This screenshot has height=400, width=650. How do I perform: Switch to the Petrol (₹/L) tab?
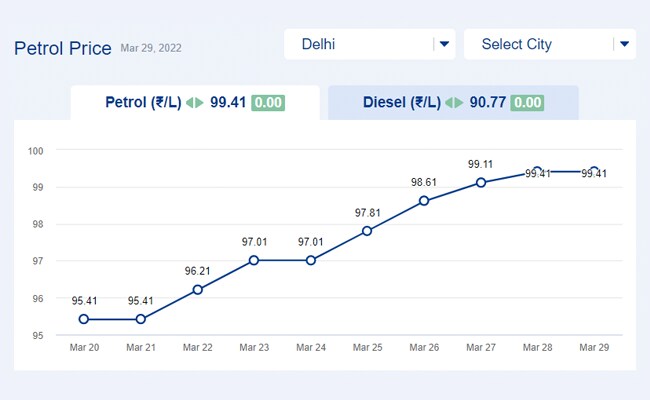pyautogui.click(x=143, y=102)
